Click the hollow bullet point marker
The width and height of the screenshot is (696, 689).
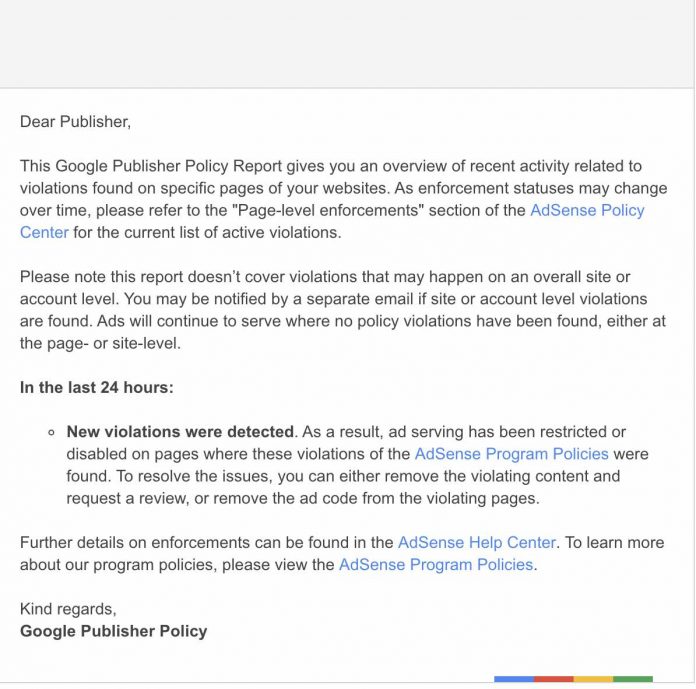click(x=50, y=433)
